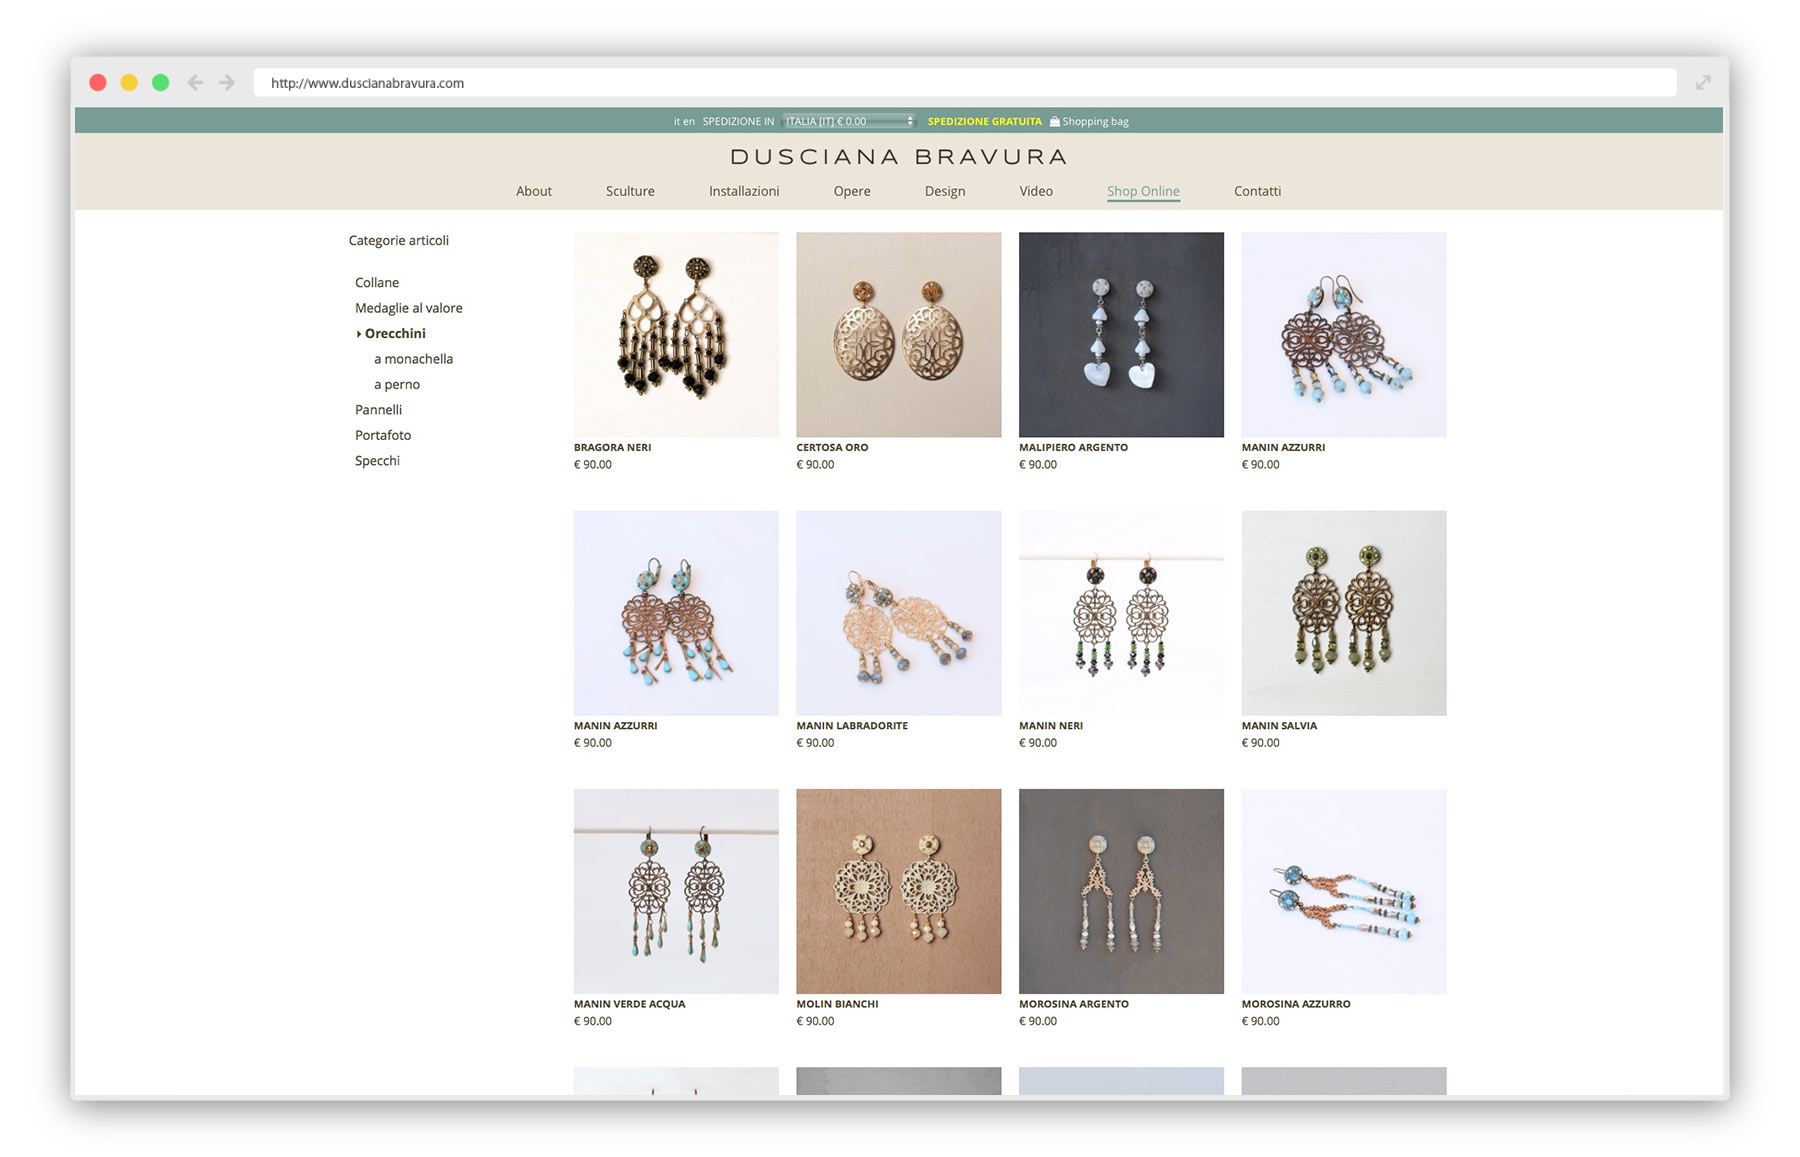Select the Portafoto category
Image resolution: width=1800 pixels, height=1157 pixels.
tap(383, 435)
